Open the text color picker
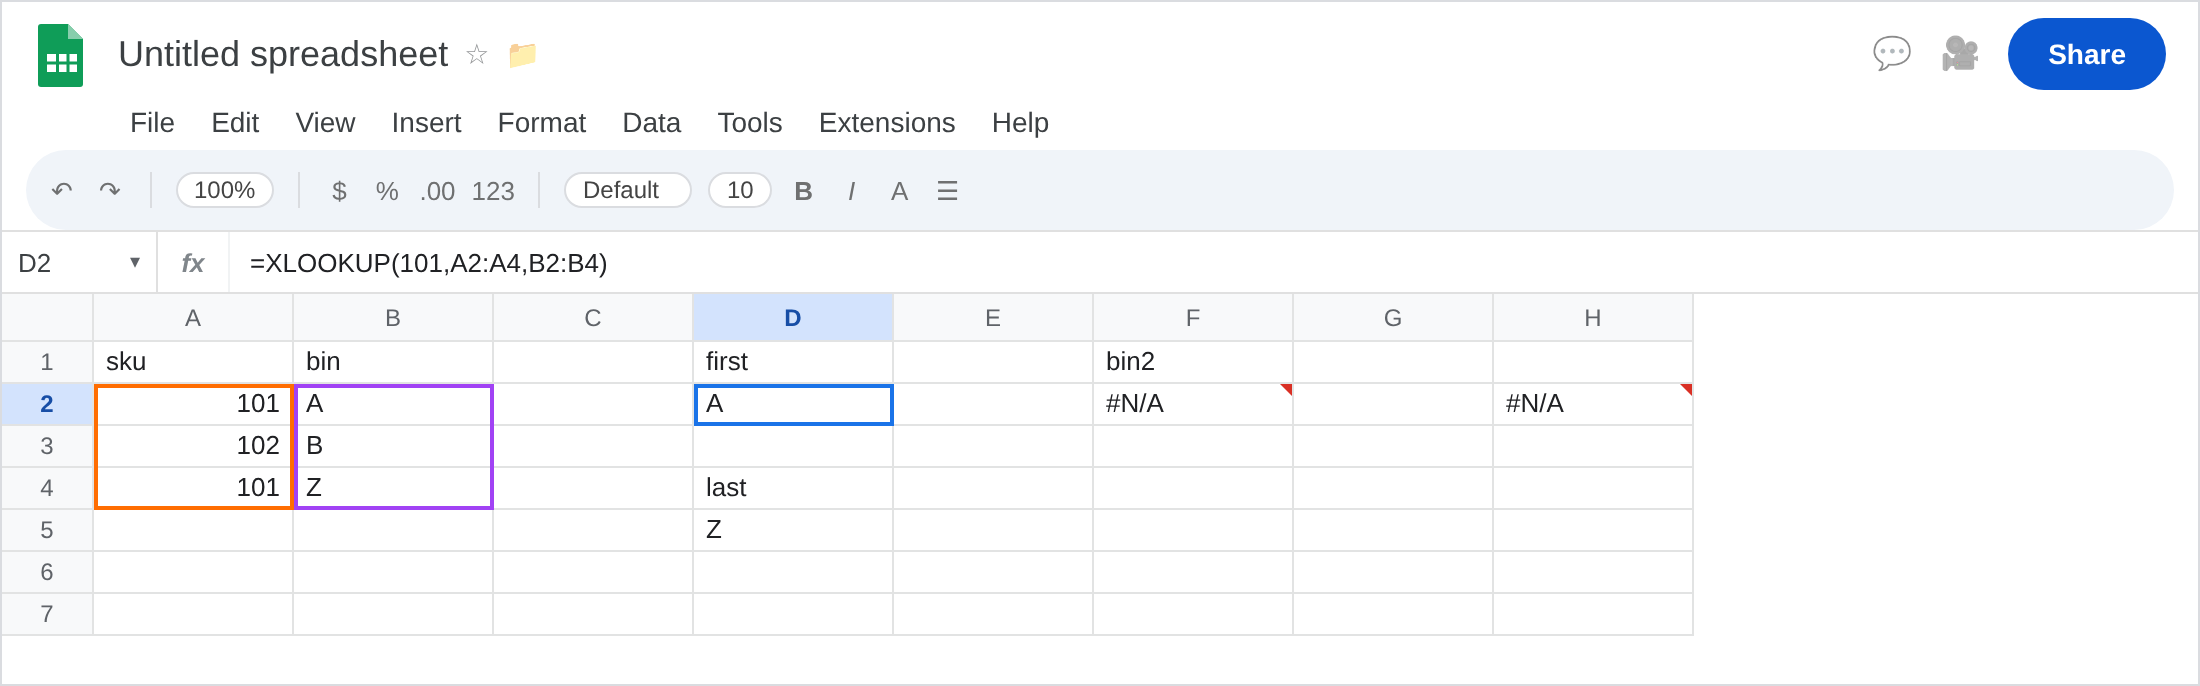This screenshot has width=2200, height=686. point(899,191)
